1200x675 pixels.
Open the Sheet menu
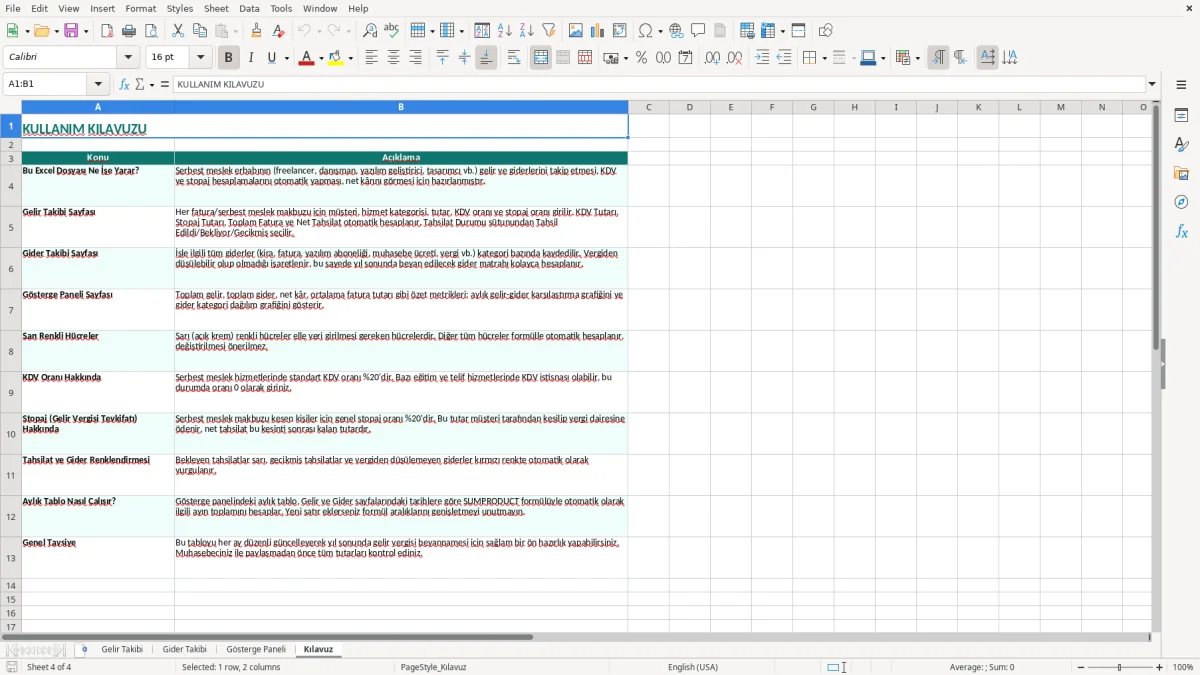[x=216, y=8]
